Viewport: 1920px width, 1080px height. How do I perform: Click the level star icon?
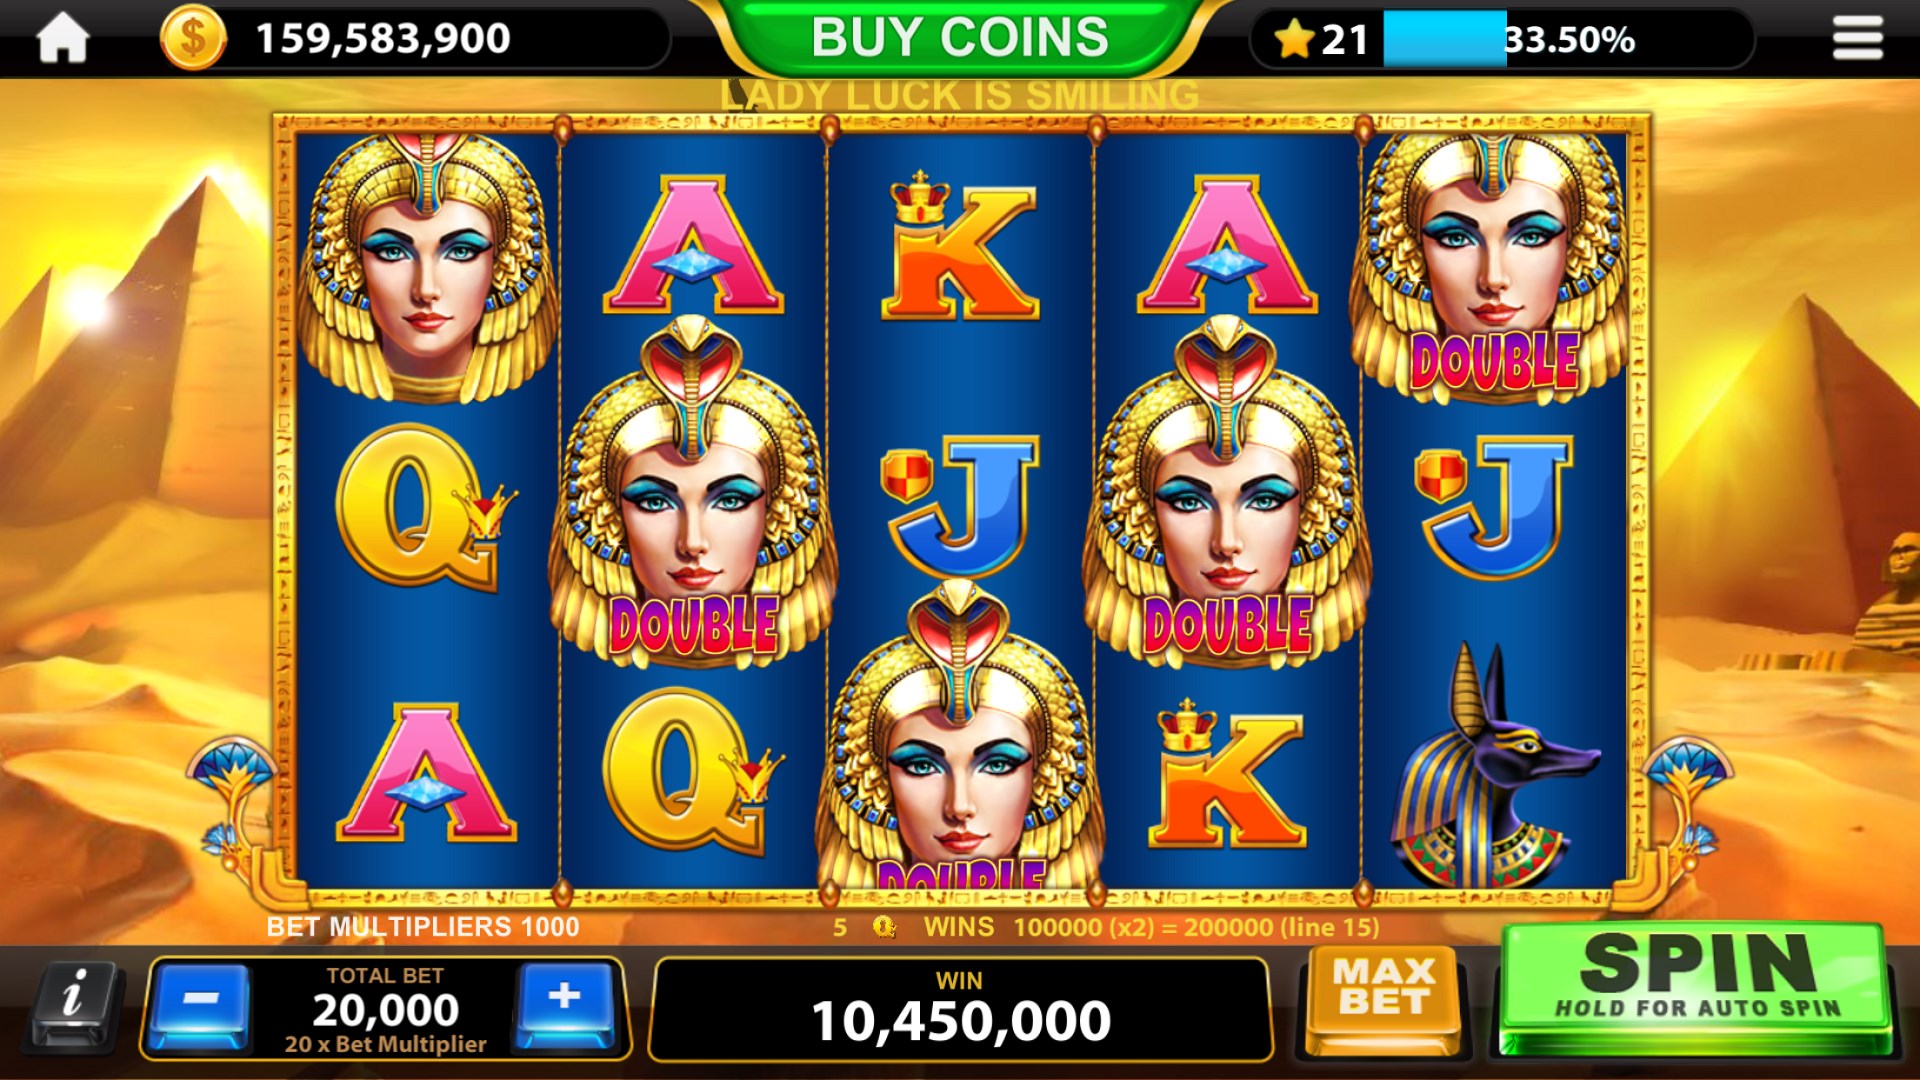point(1294,40)
